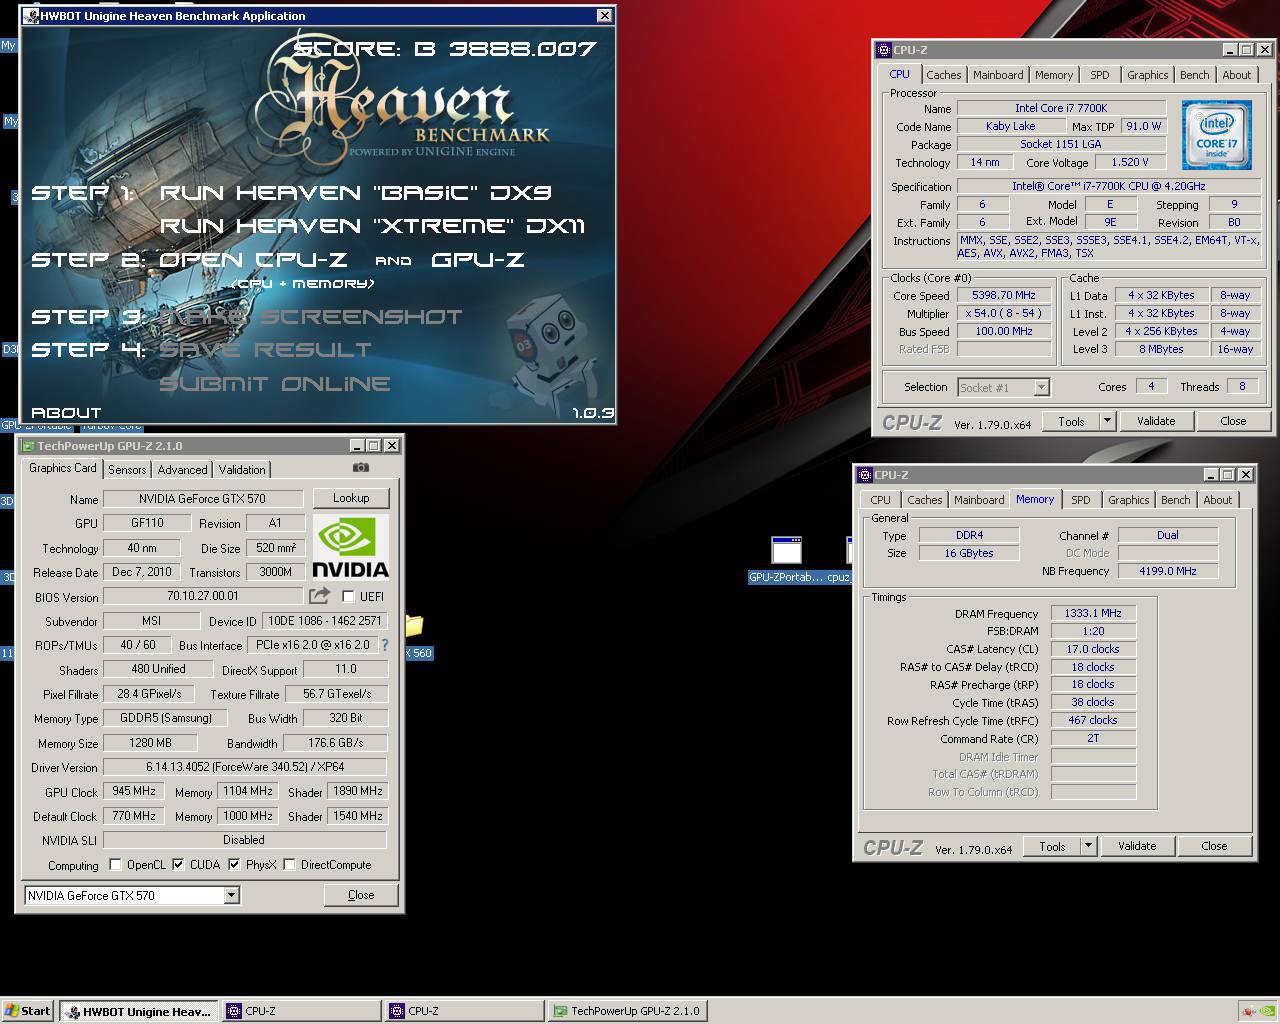Viewport: 1280px width, 1024px height.
Task: Click the Driver Version field in GPU-Z
Action: pos(245,767)
